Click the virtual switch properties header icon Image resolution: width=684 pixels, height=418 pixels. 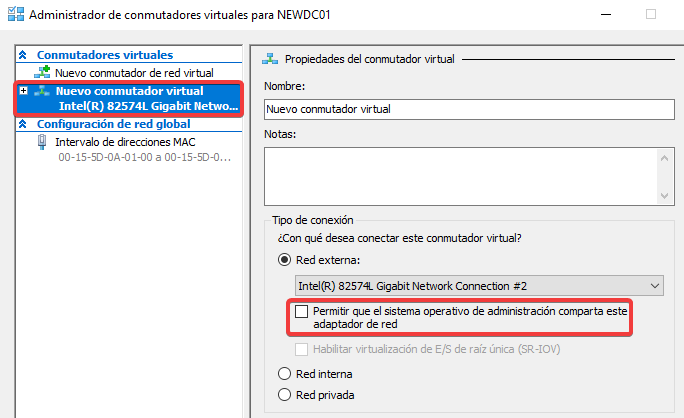[x=271, y=59]
